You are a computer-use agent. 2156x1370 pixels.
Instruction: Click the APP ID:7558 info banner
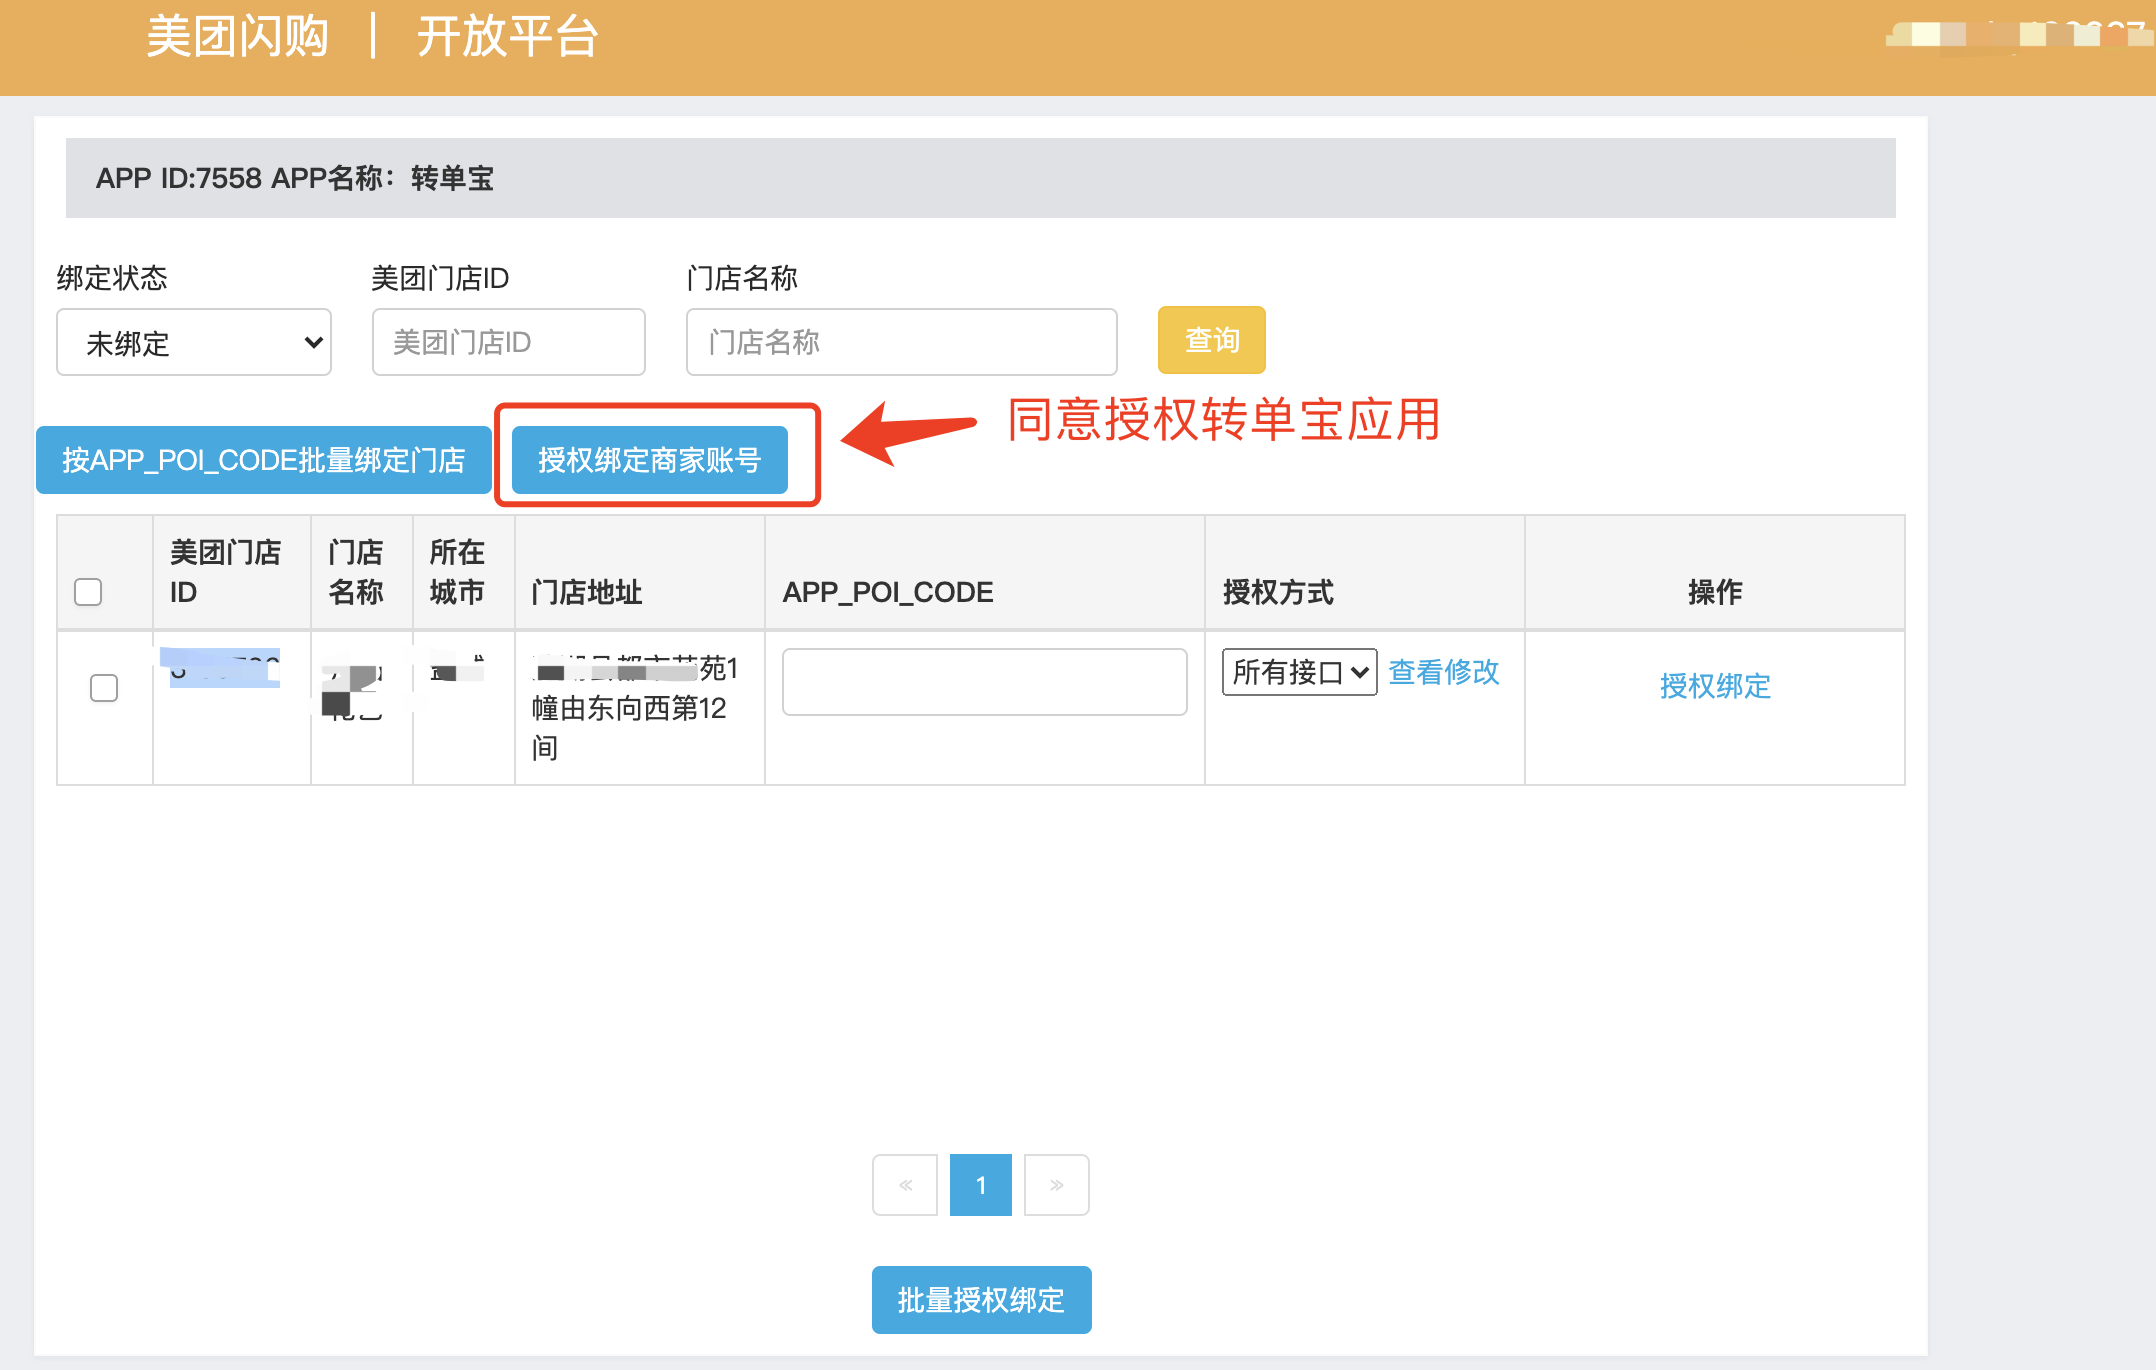(981, 178)
